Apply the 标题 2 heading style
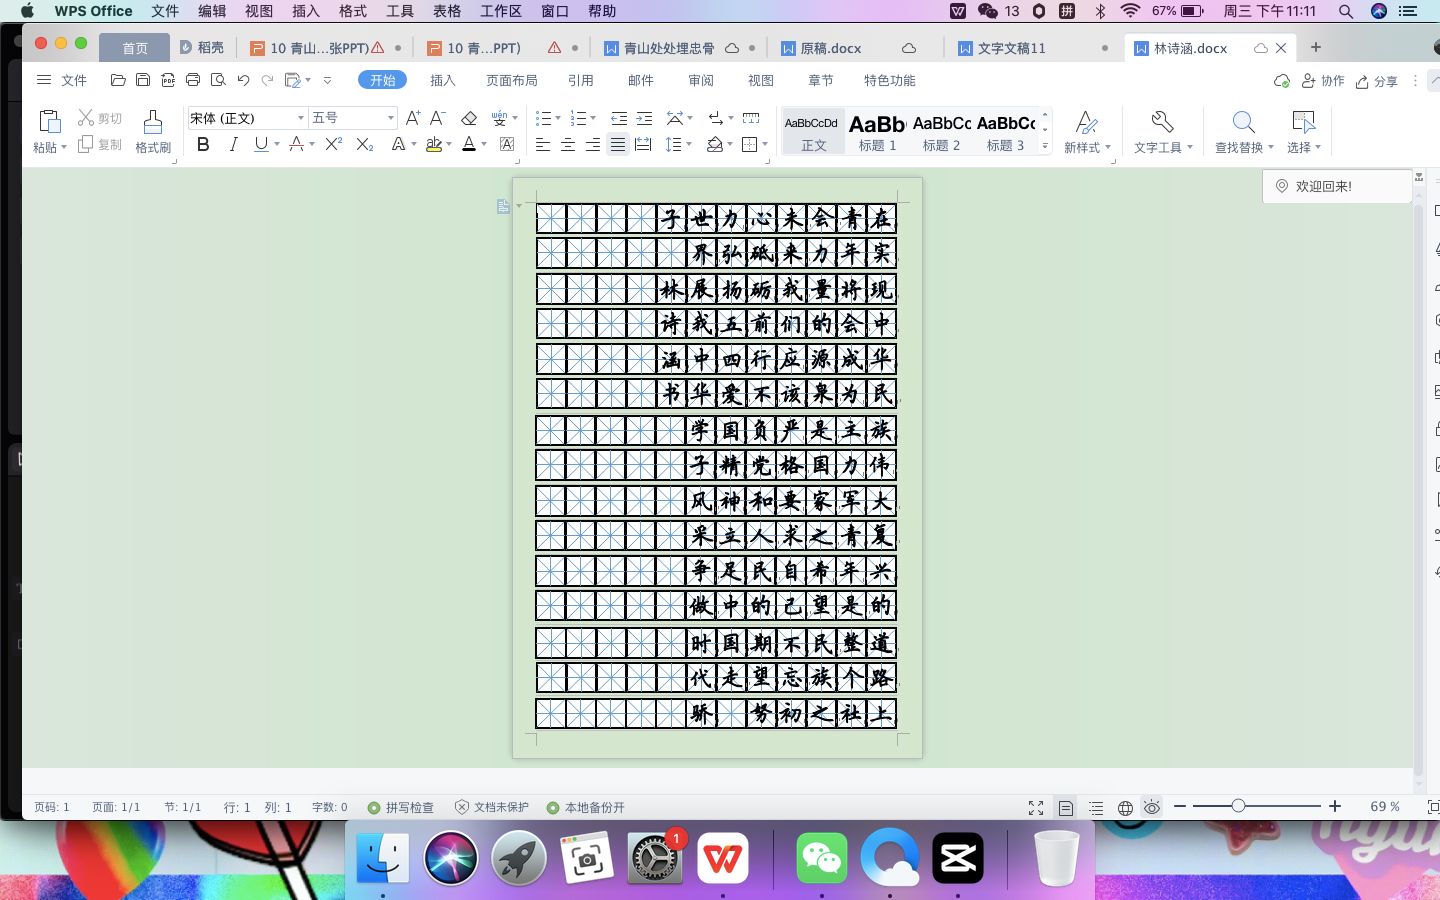 (941, 132)
